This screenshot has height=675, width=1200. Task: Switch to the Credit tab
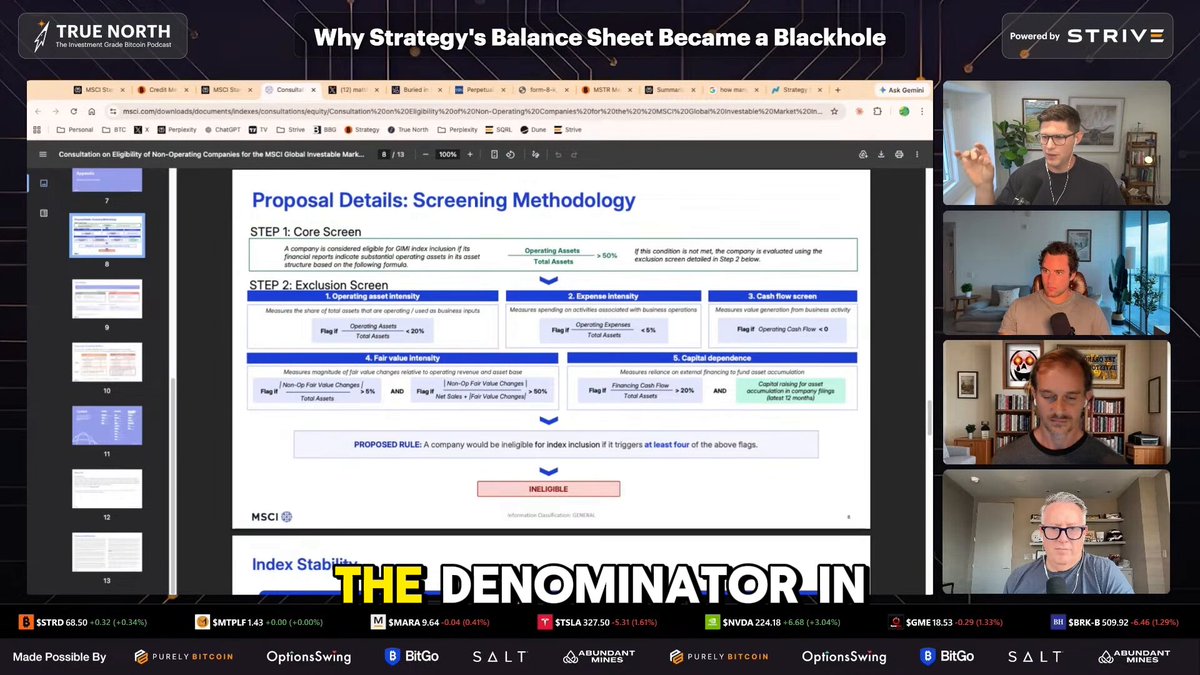coord(162,90)
